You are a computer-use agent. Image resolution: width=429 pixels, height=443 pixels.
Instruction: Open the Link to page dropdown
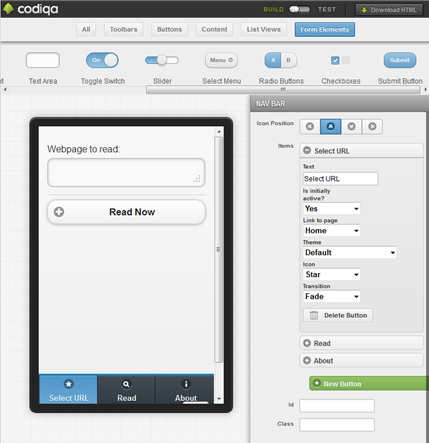332,231
